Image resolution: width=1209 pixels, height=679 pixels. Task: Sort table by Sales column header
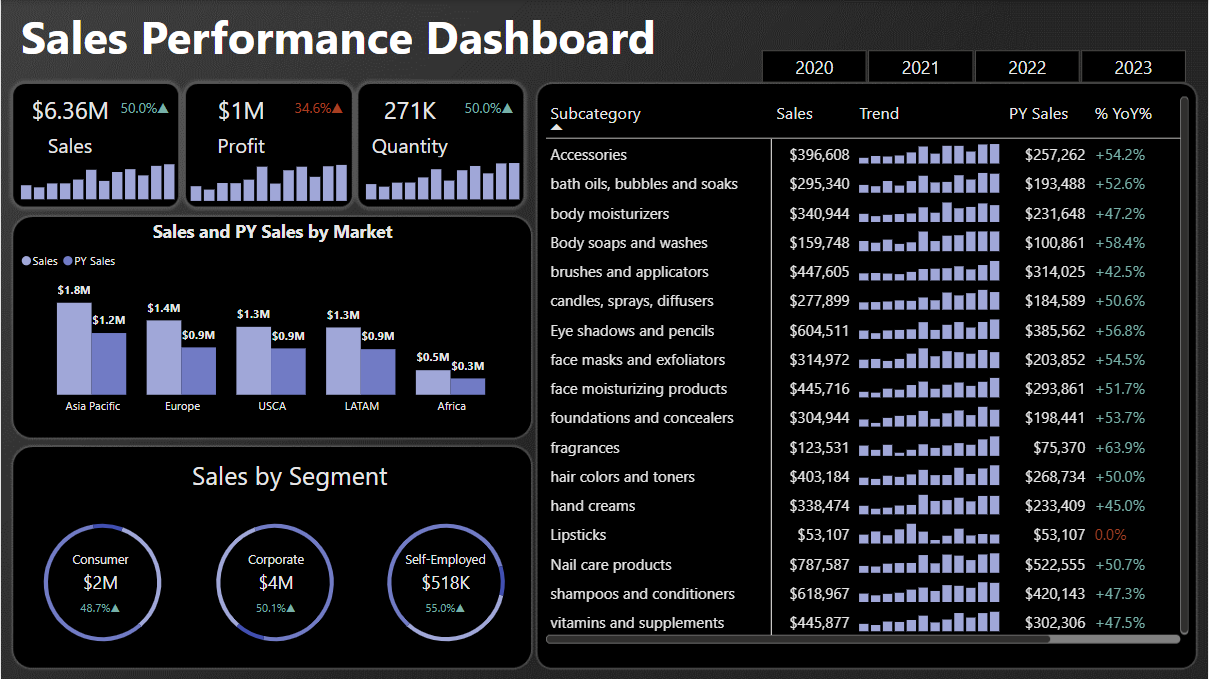click(794, 114)
